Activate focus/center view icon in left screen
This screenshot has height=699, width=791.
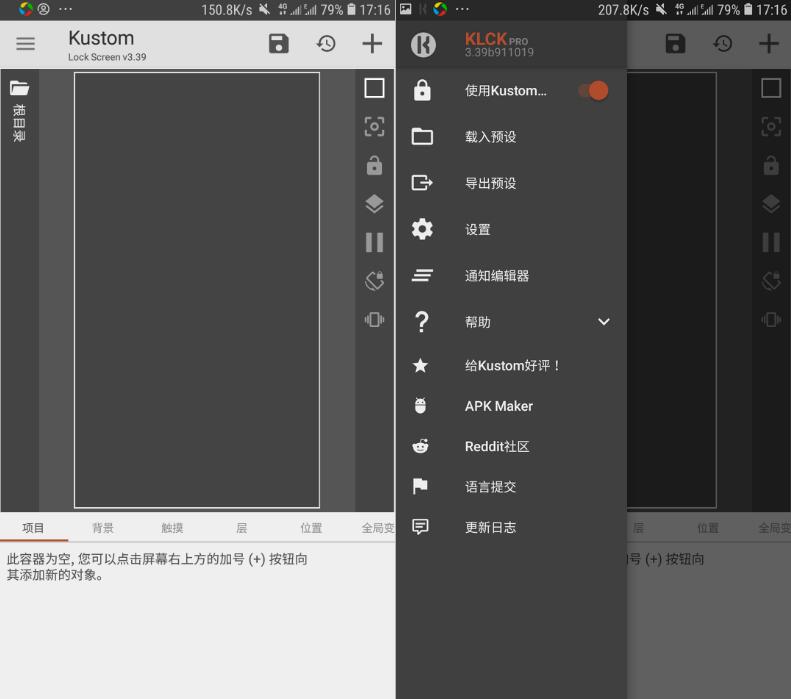coord(374,127)
